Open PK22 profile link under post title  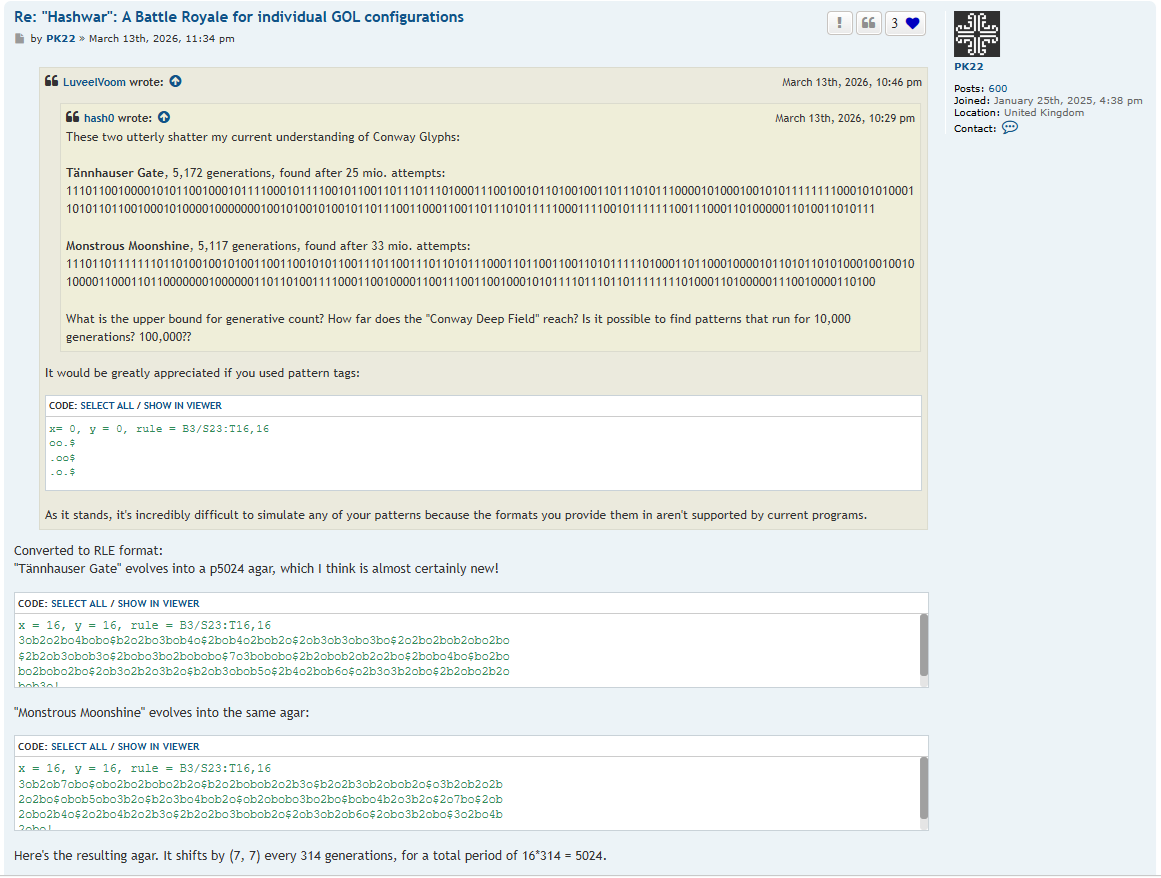(61, 38)
